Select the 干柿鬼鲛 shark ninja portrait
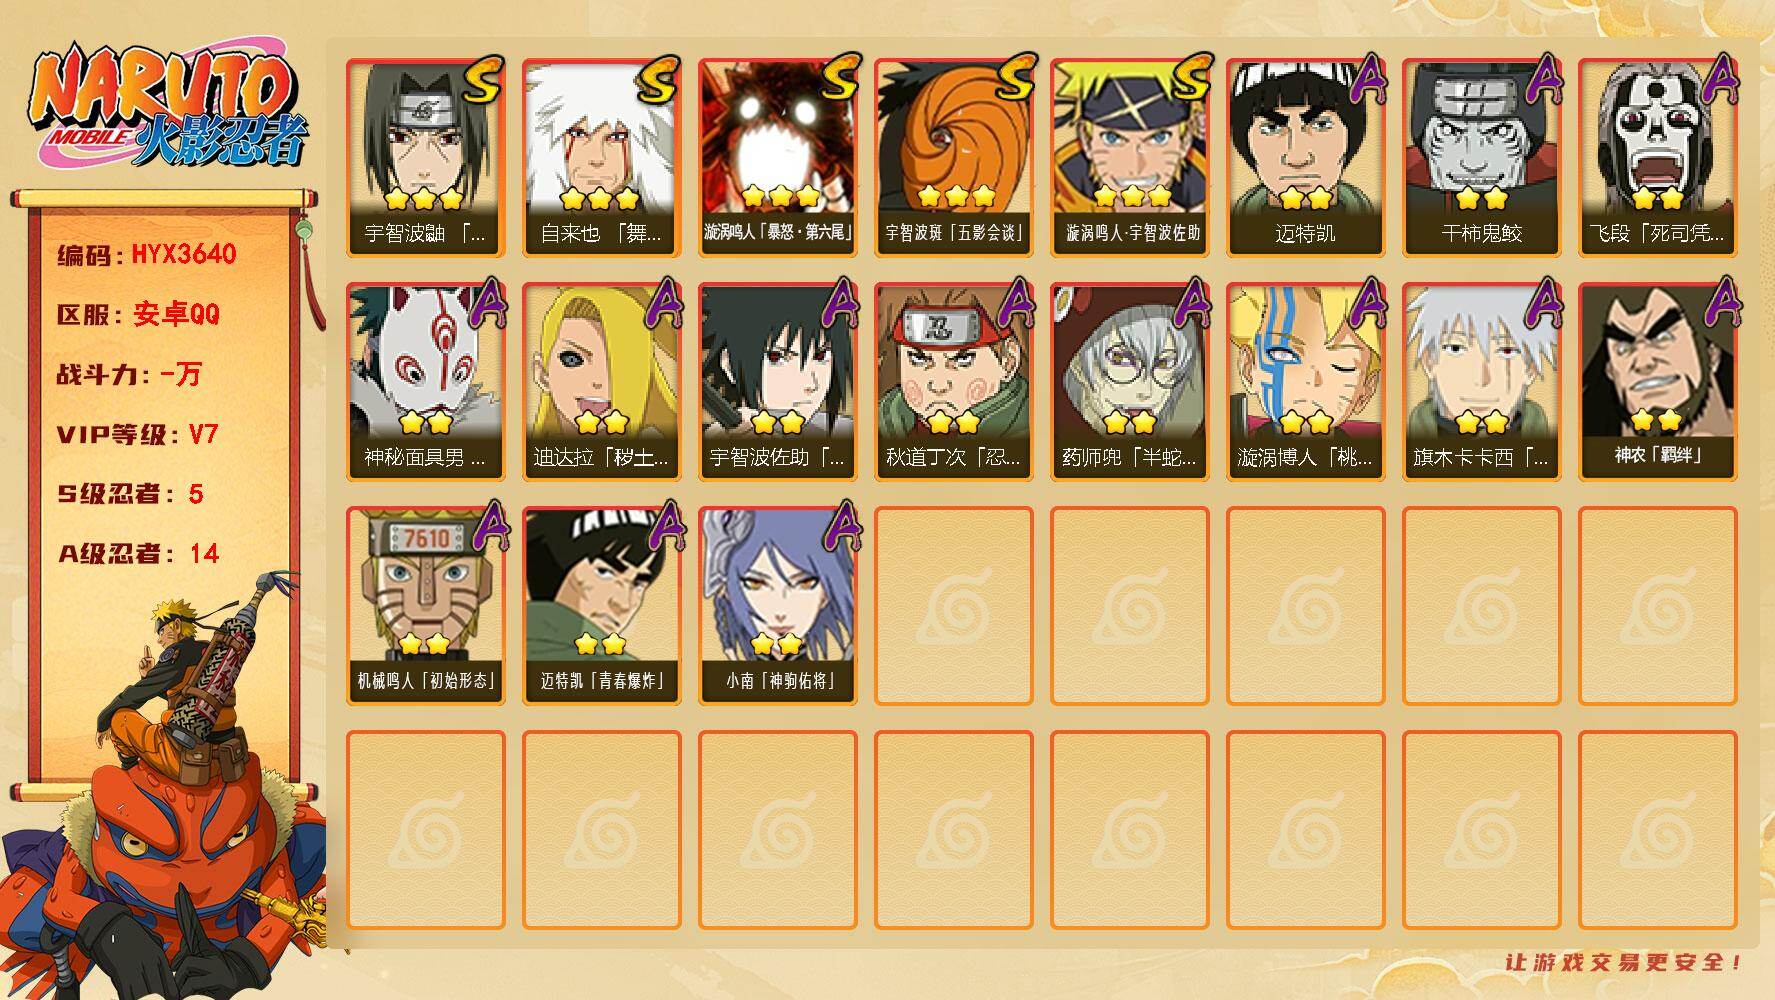 pyautogui.click(x=1482, y=158)
